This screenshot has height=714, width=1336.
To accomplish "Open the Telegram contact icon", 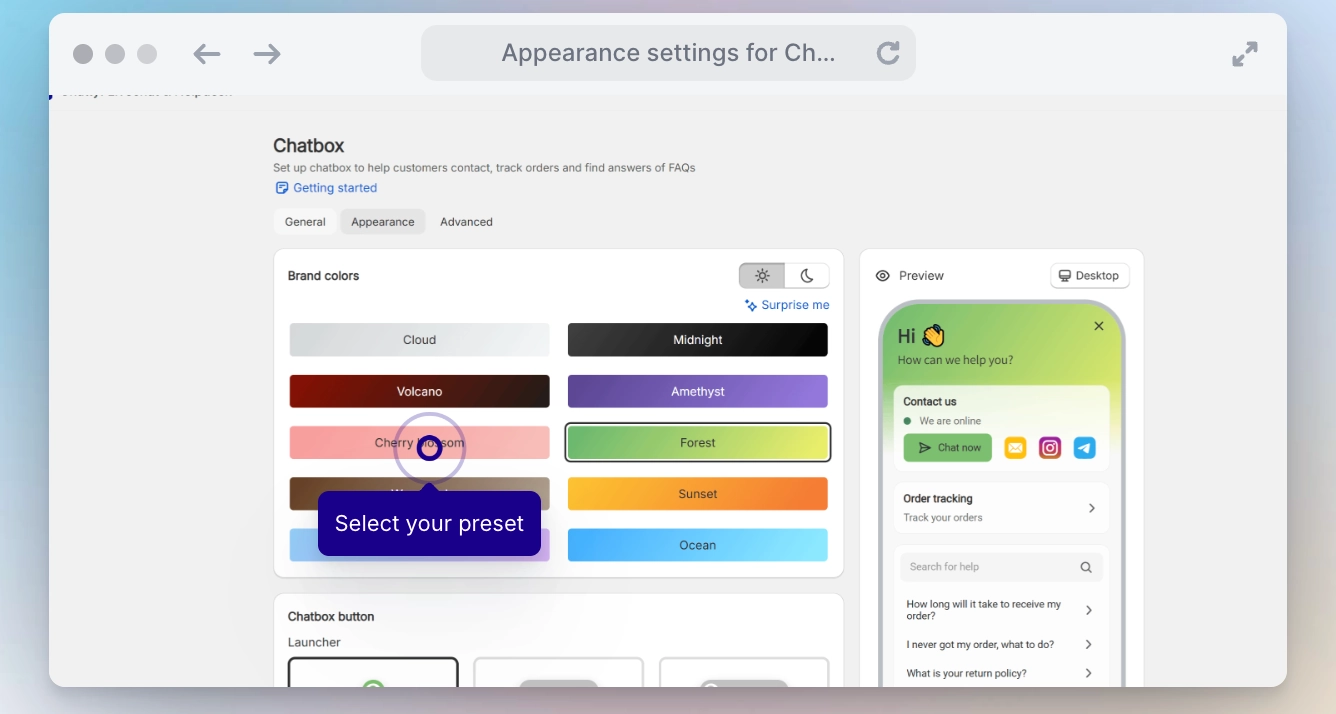I will pos(1085,448).
